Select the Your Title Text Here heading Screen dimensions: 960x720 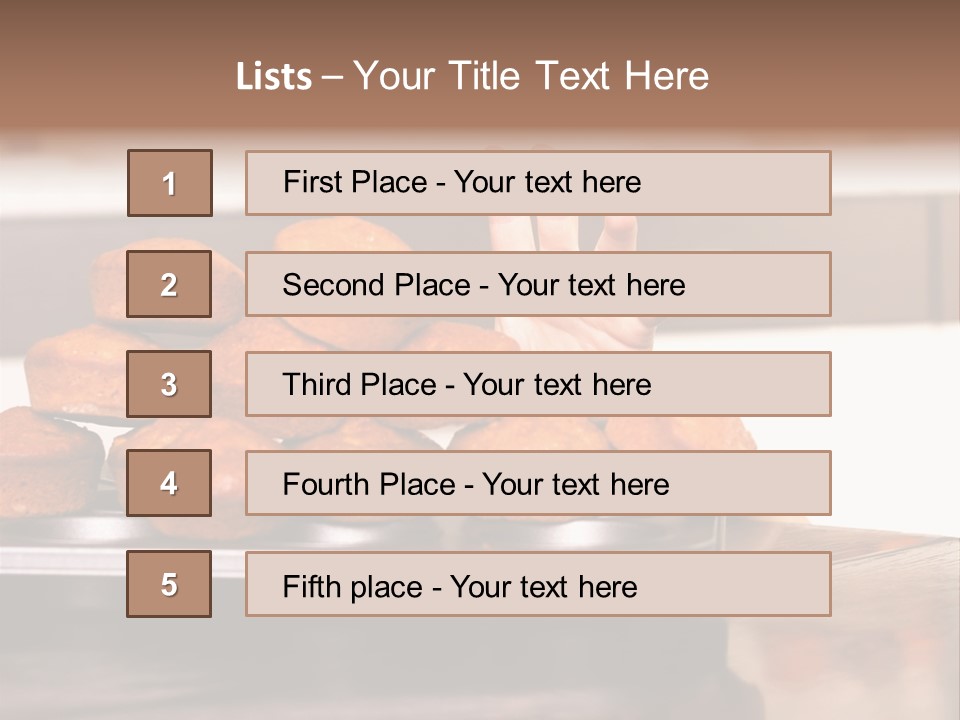click(x=531, y=77)
